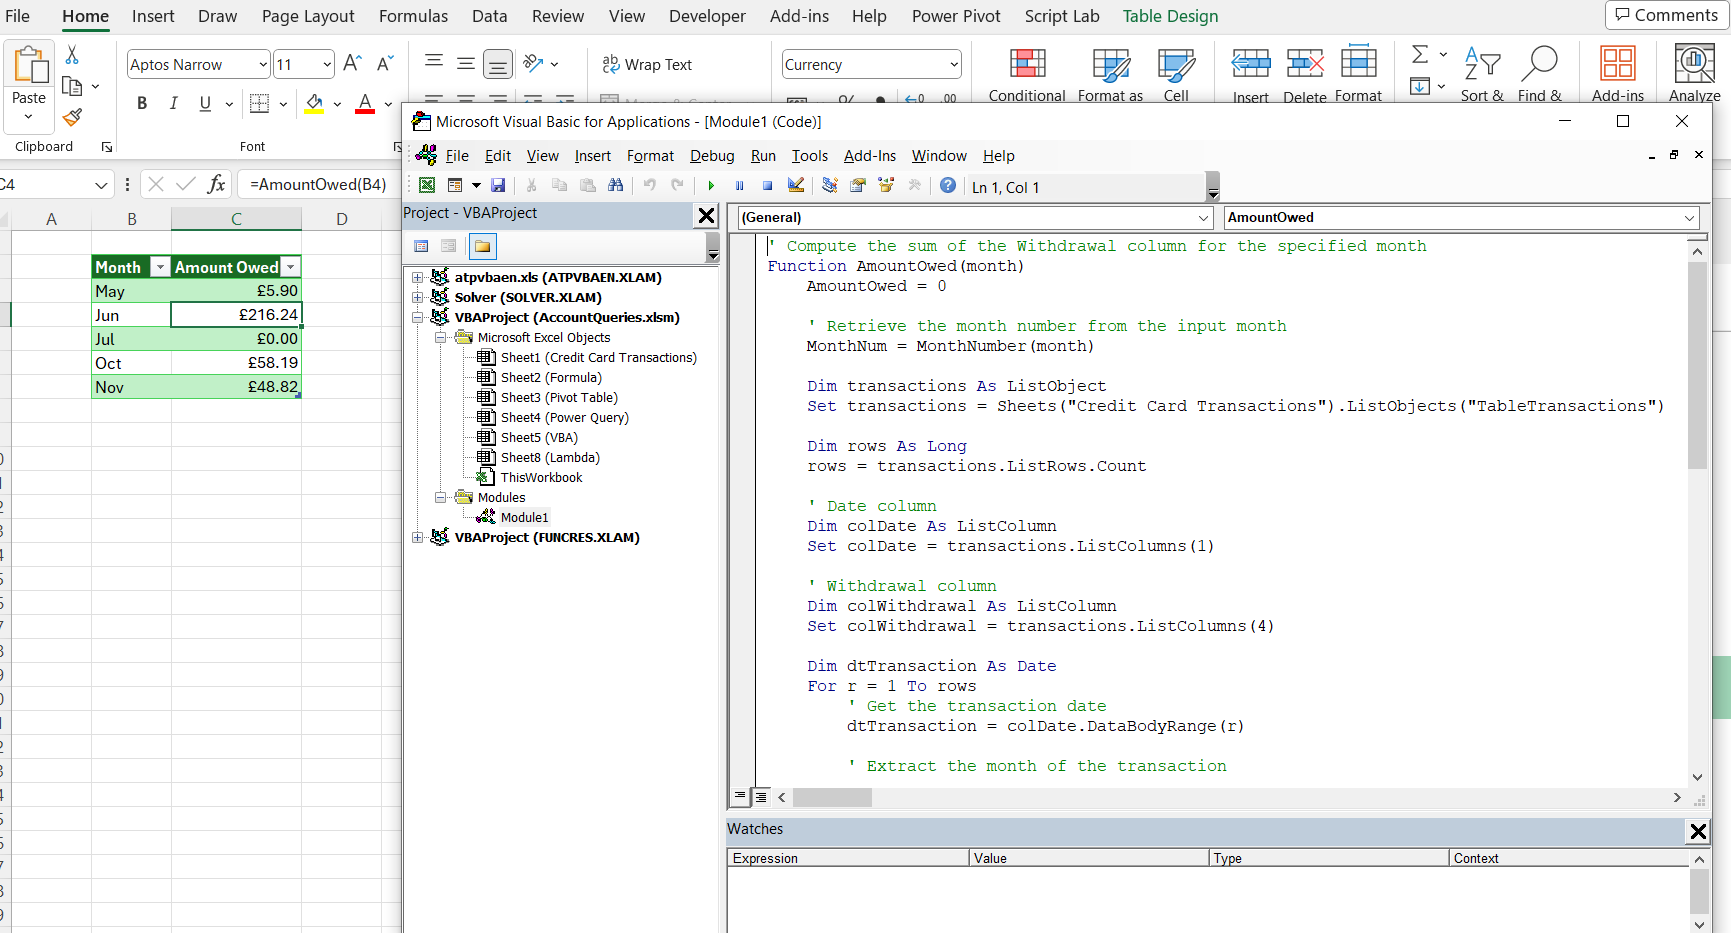Select Sheet5 (VBA) in project tree

point(539,437)
